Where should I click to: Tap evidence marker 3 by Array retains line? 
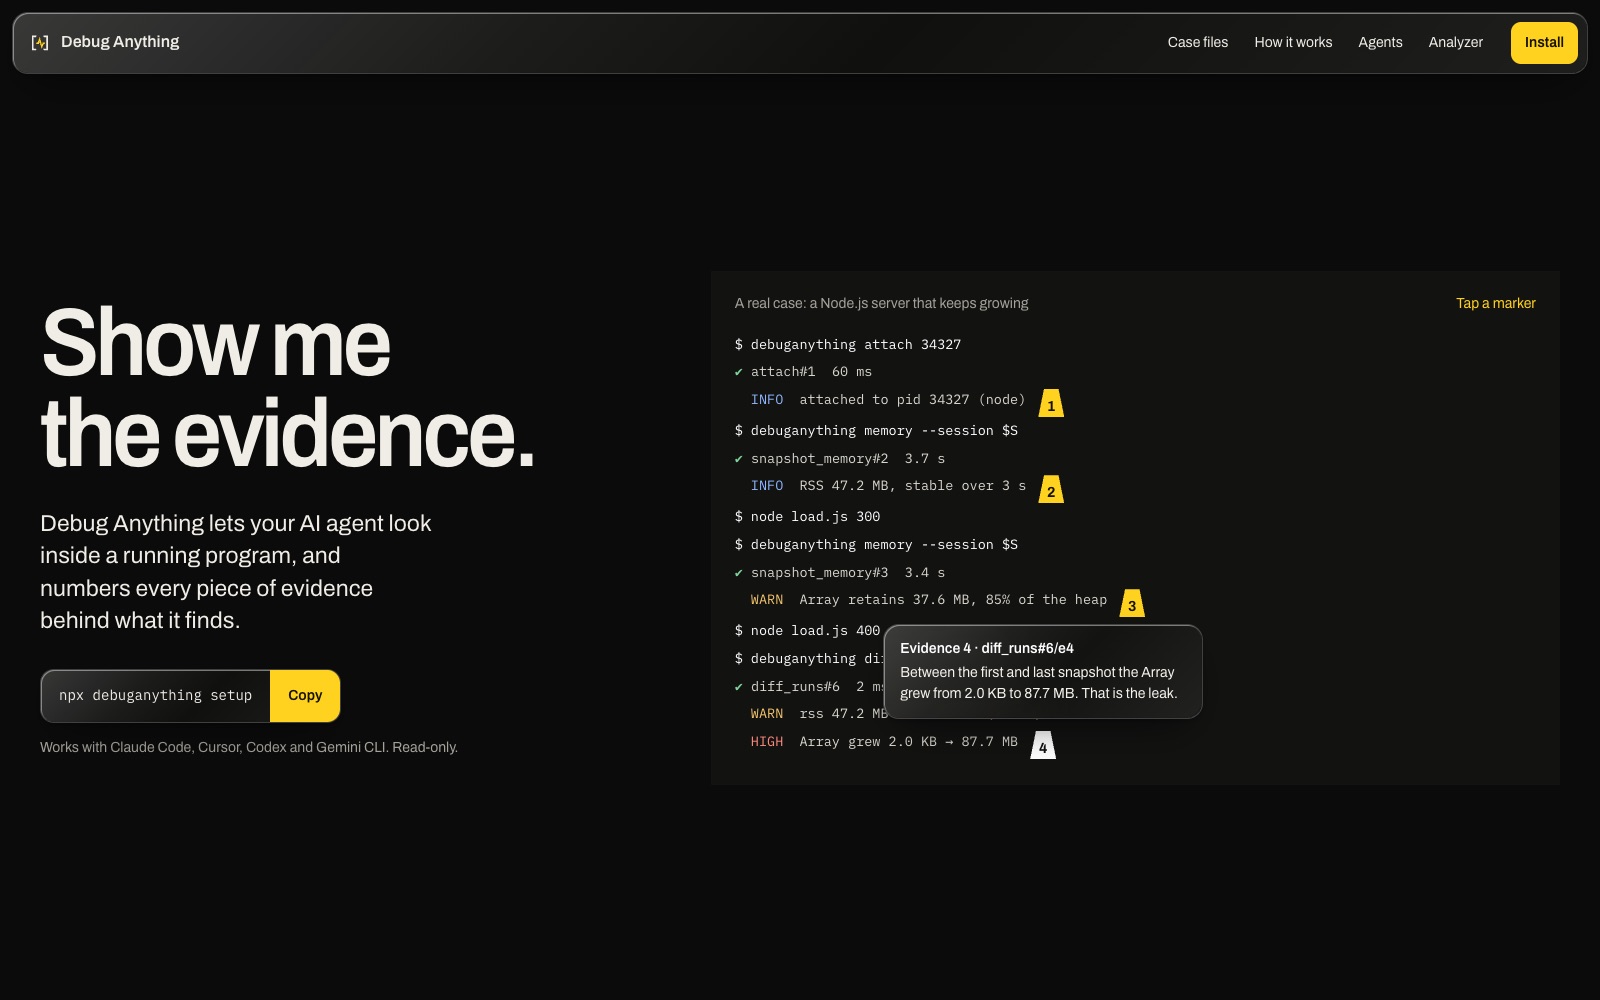(x=1132, y=603)
